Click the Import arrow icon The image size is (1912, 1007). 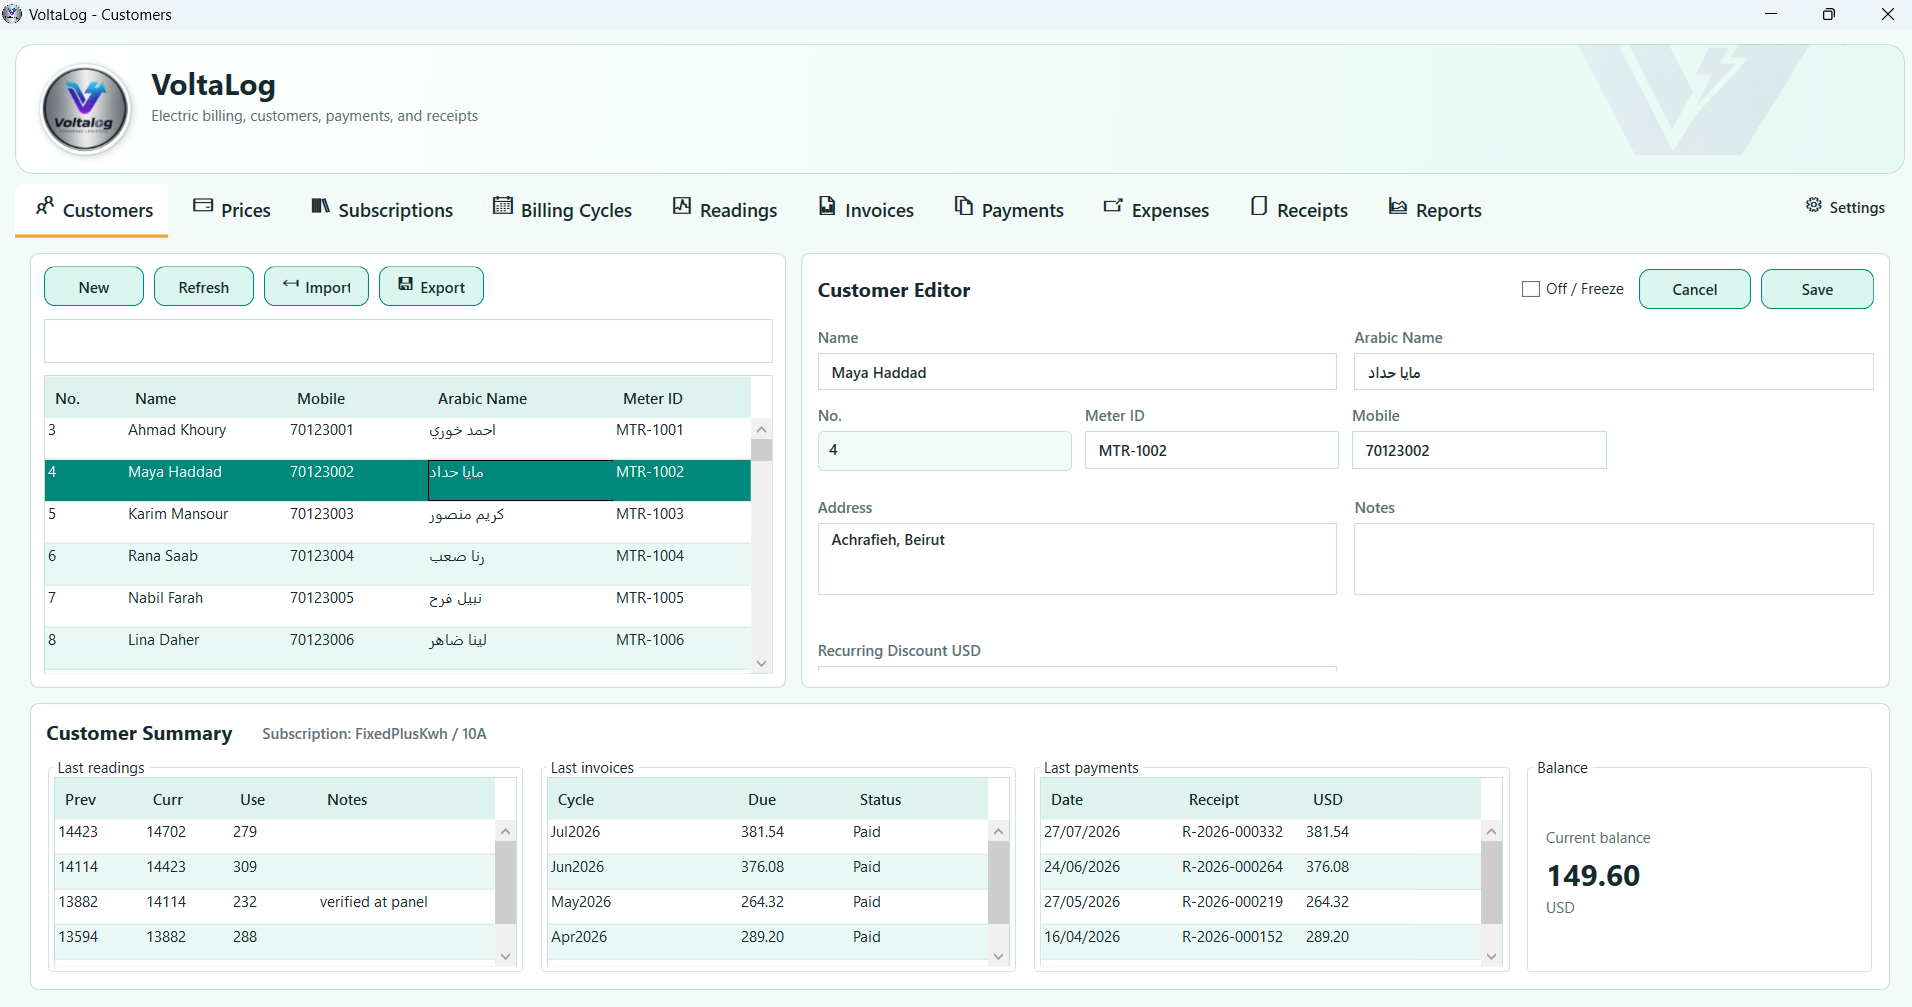(x=291, y=285)
